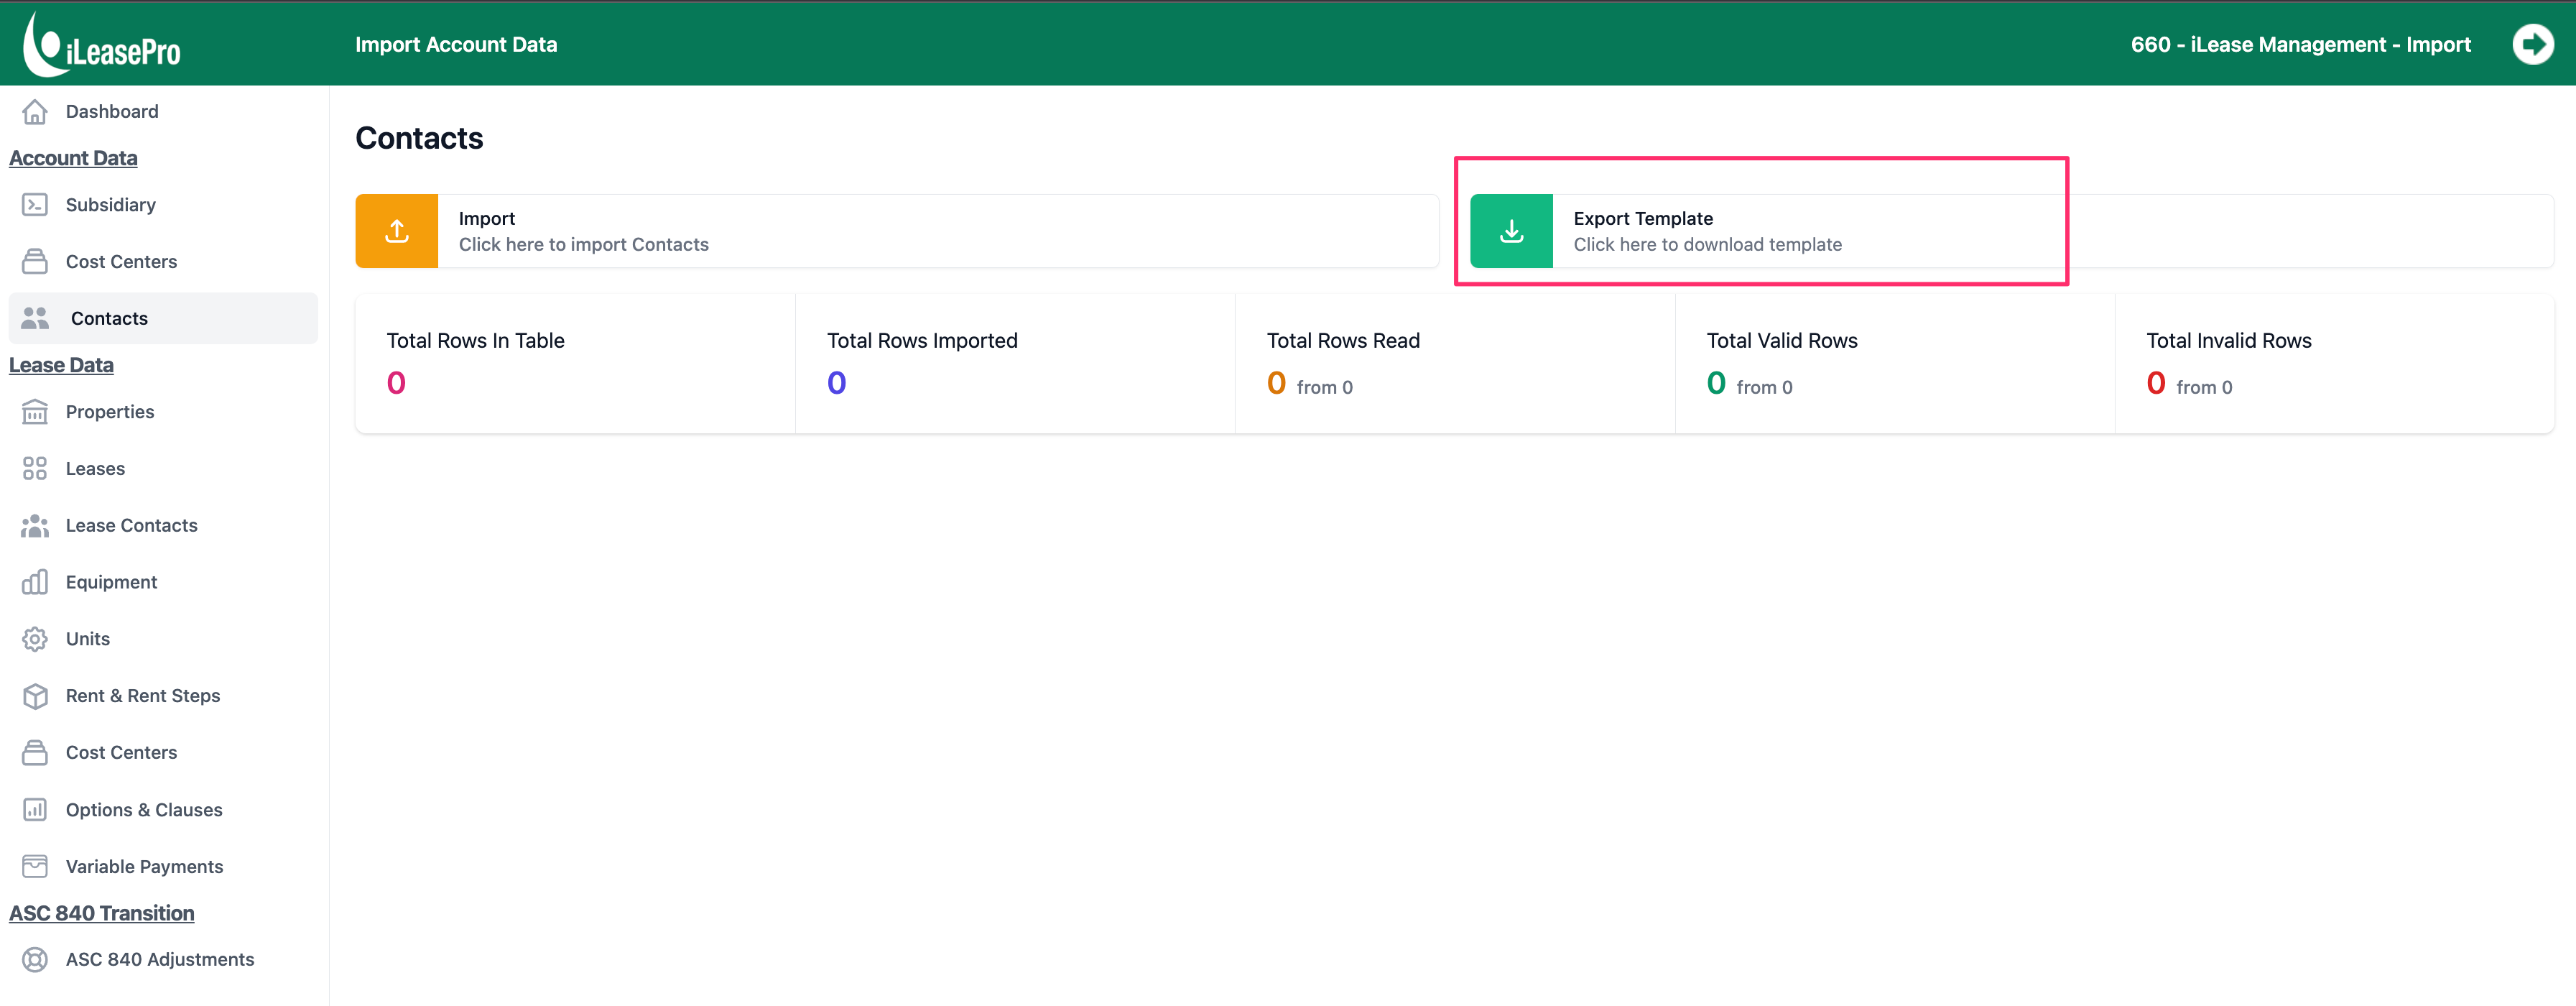Click the ASC 840 Adjustments lifebuoy icon
Screen dimensions: 2576x1006
(x=35, y=959)
